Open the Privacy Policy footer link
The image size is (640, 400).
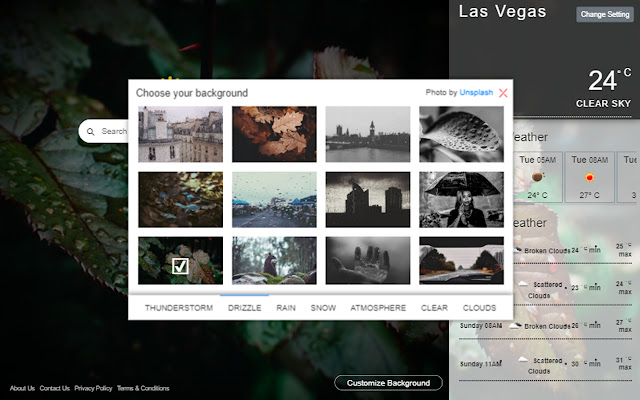click(x=93, y=388)
